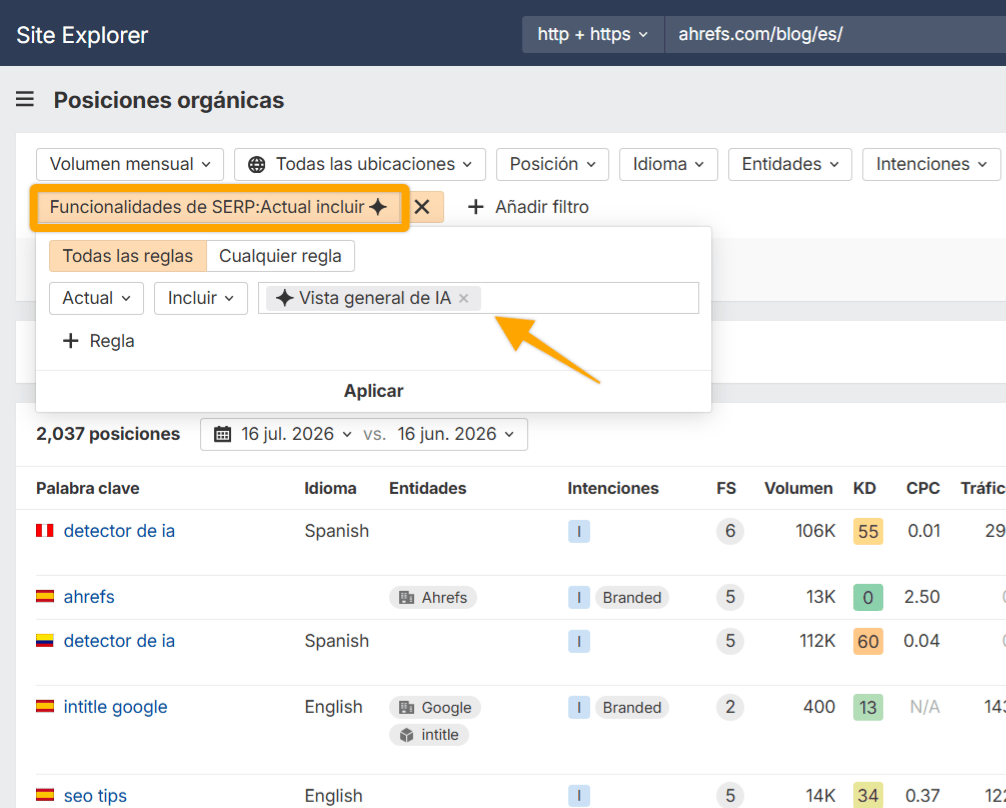Open Peru detector de ia keyword link
The height and width of the screenshot is (808, 1006).
119,531
